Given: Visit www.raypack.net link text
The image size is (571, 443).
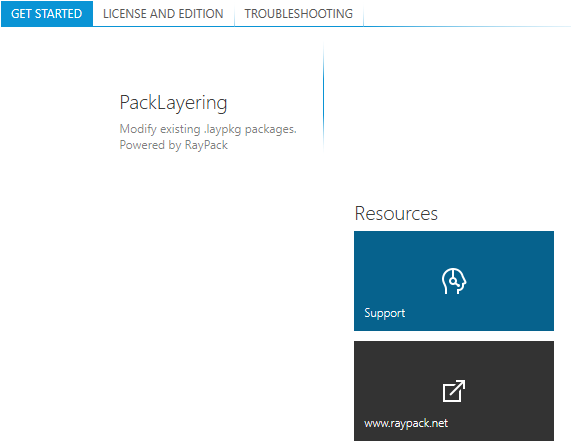Looking at the screenshot, I should [x=406, y=423].
